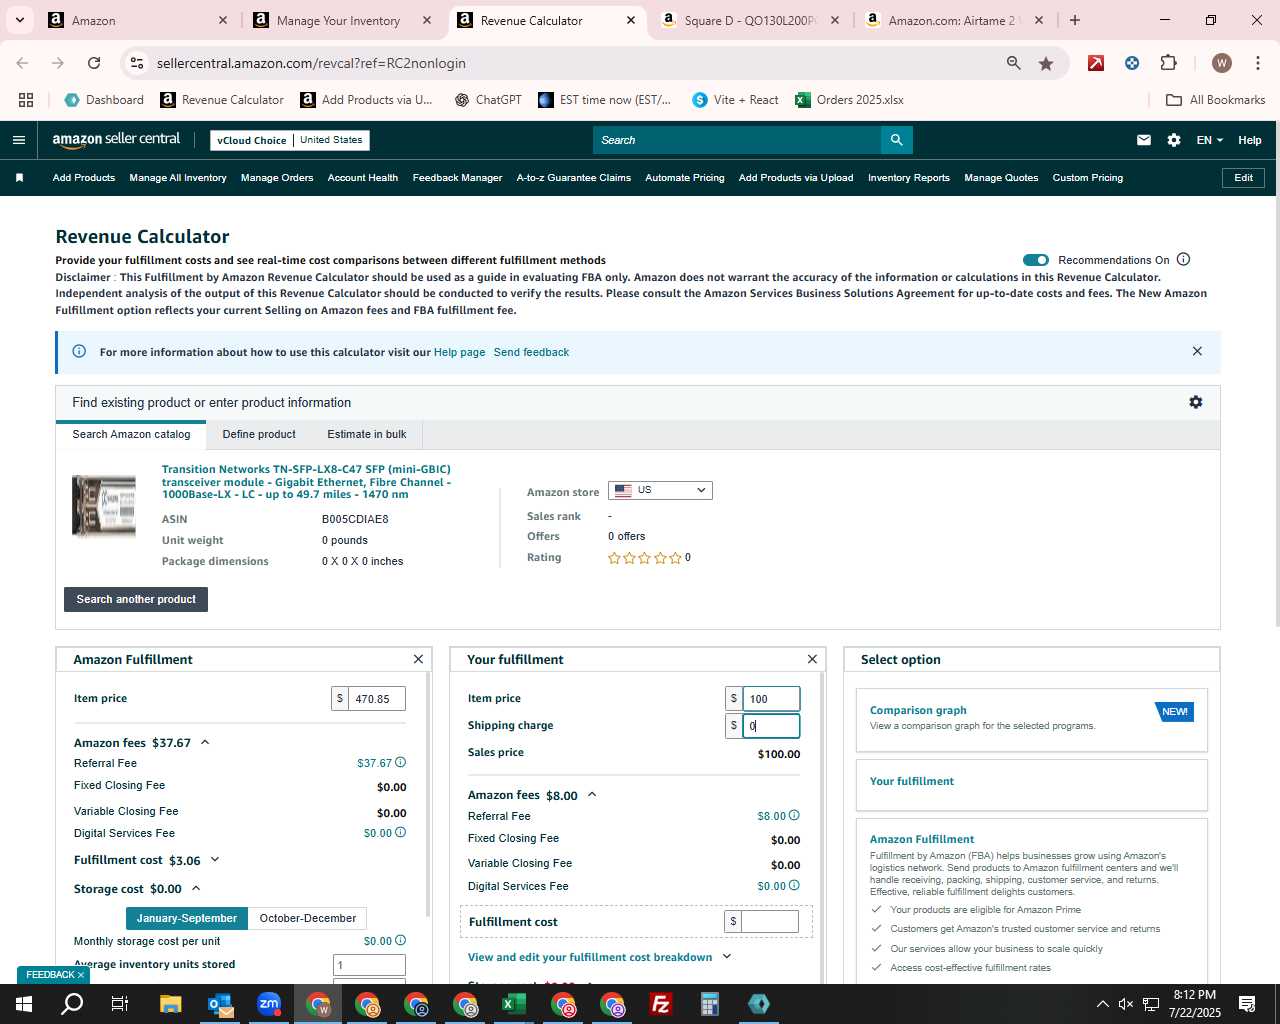
Task: Open the Seller Central hamburger menu
Action: tap(18, 140)
